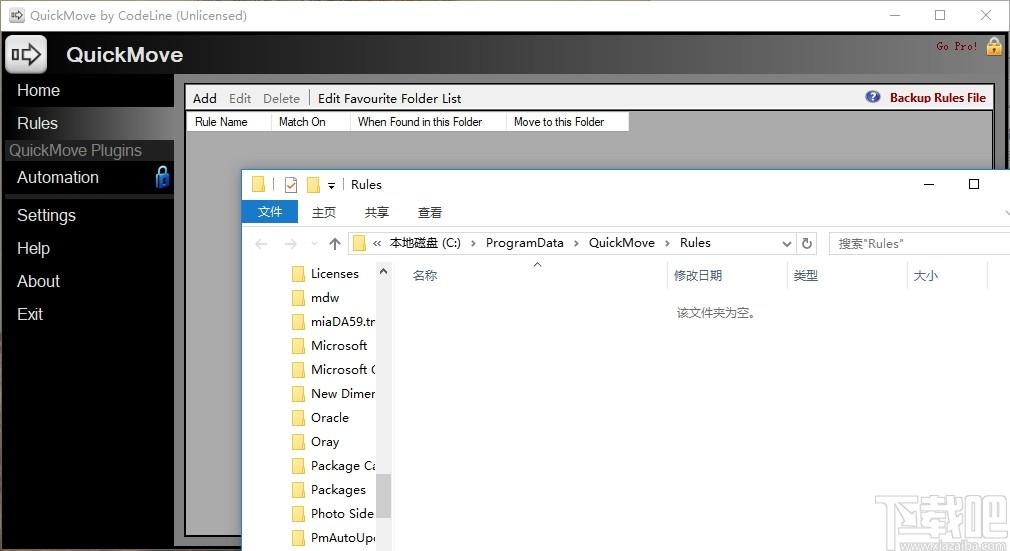Image resolution: width=1010 pixels, height=551 pixels.
Task: Click the address bar folder icon
Action: coord(359,243)
